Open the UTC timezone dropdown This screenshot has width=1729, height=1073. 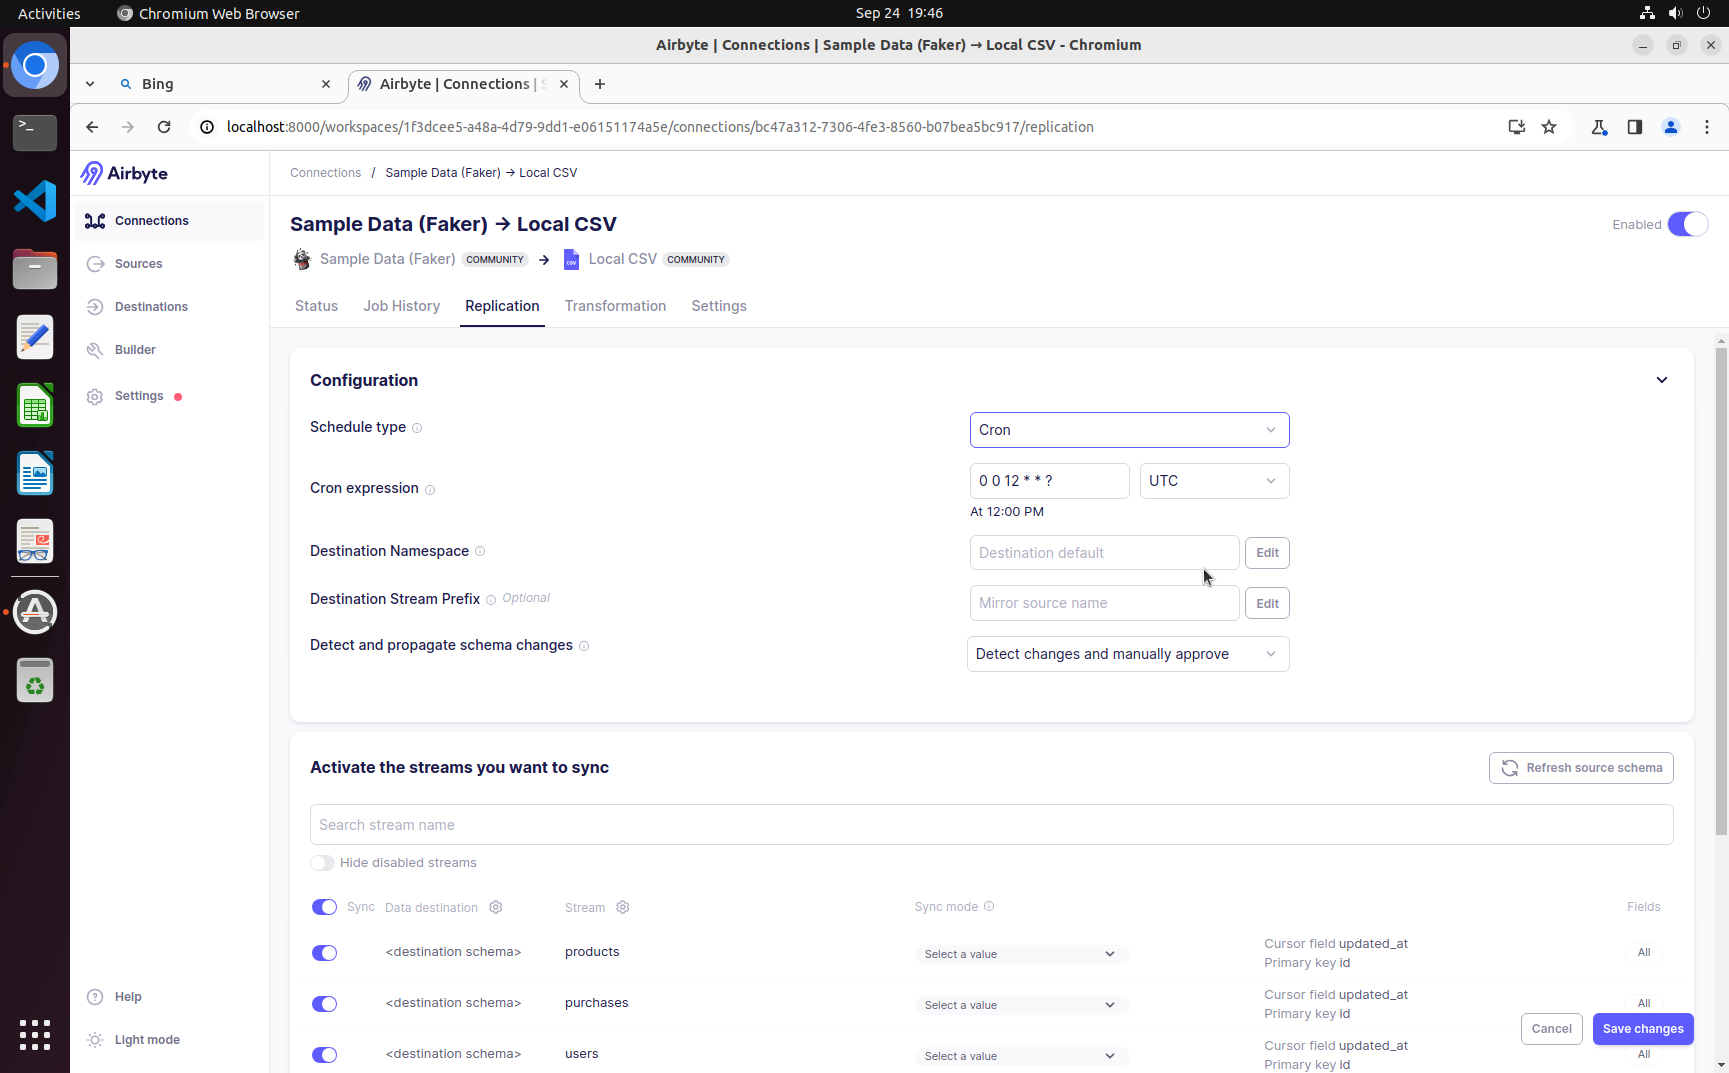[x=1214, y=481]
